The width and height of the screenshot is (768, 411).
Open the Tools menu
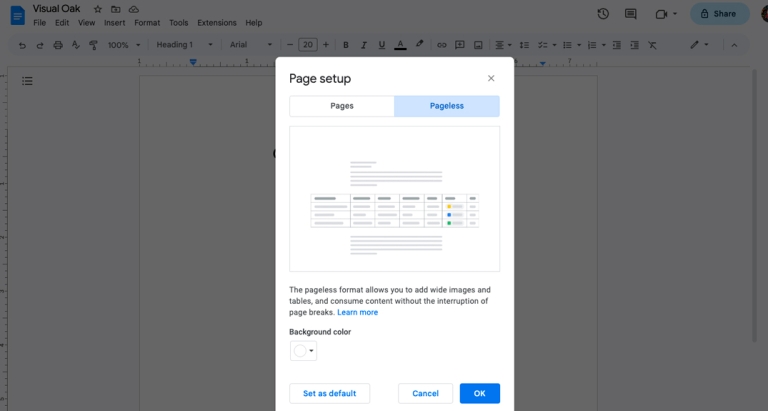(x=179, y=23)
